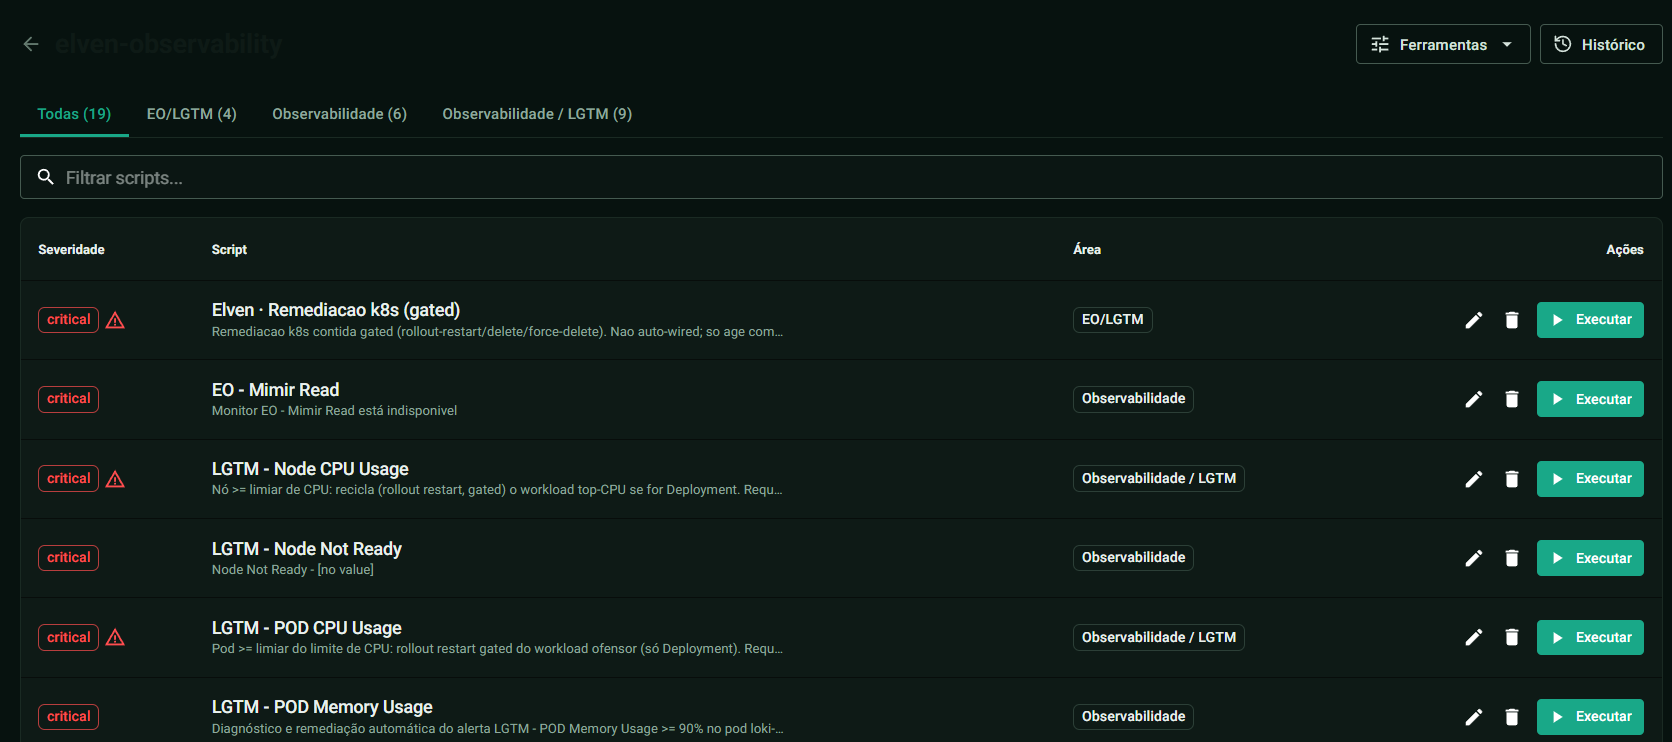
Task: Click critical badge on Node Not Ready row
Action: pos(68,558)
